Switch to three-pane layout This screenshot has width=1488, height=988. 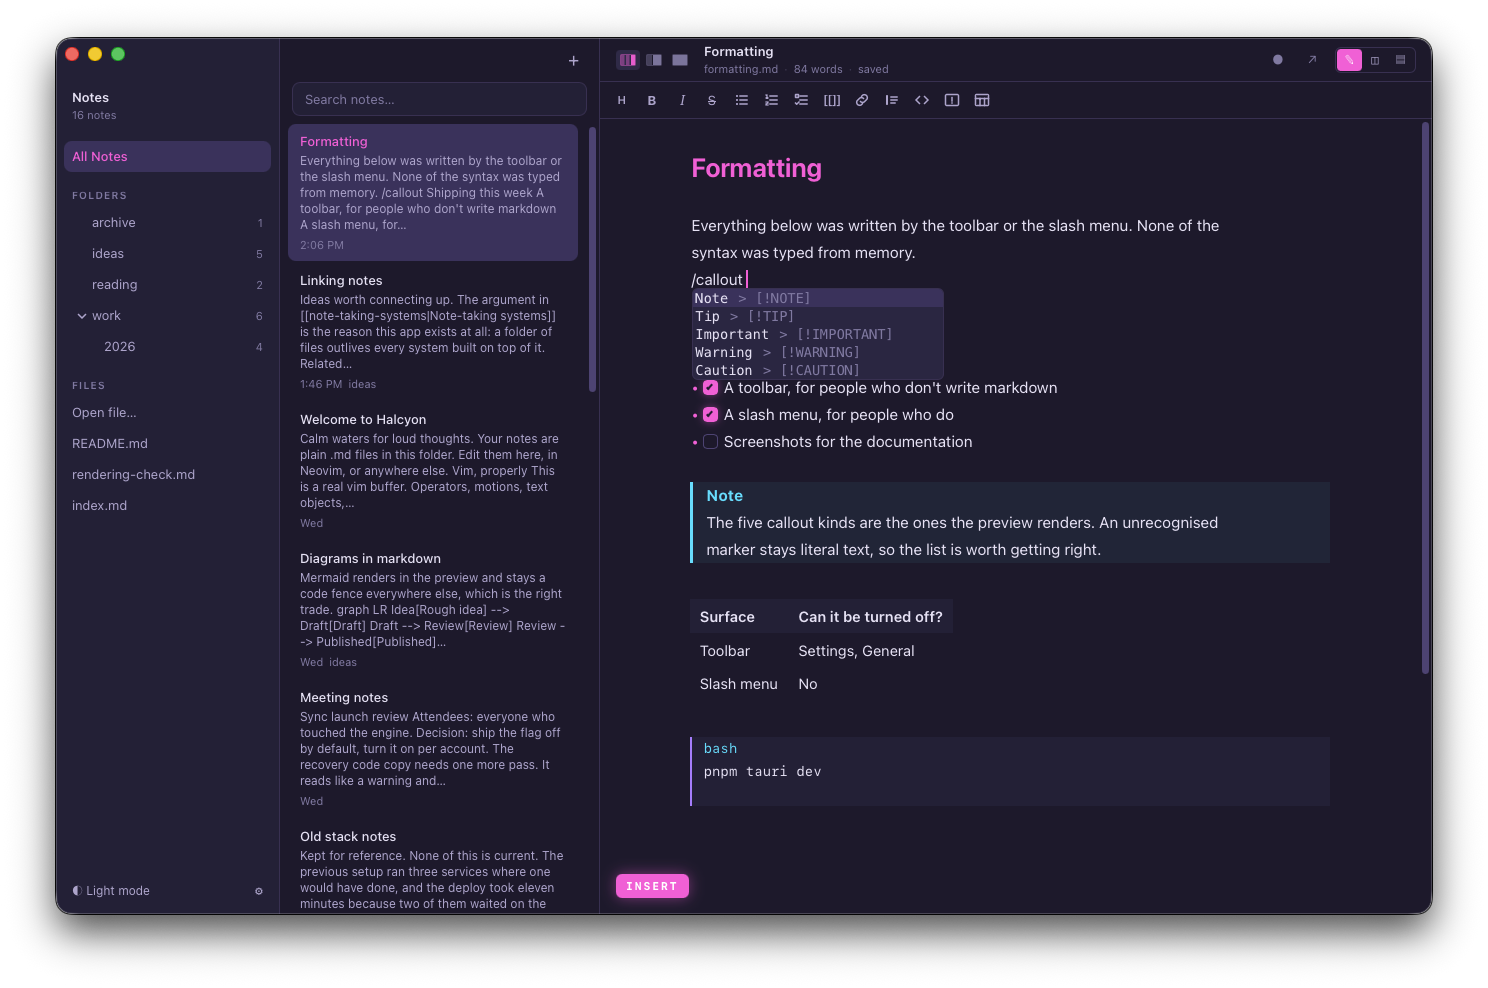click(628, 60)
